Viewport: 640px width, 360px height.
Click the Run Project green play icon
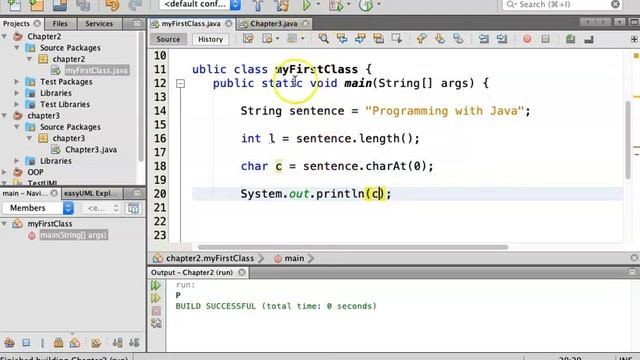click(307, 5)
